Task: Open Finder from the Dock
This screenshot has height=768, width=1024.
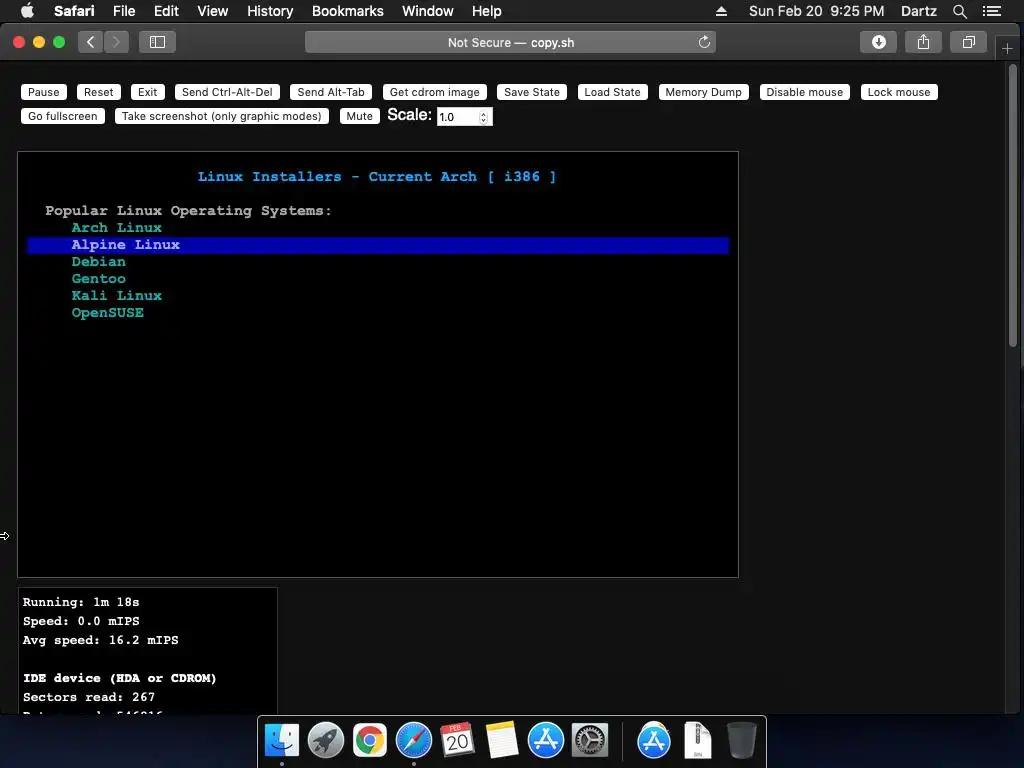Action: click(x=281, y=740)
